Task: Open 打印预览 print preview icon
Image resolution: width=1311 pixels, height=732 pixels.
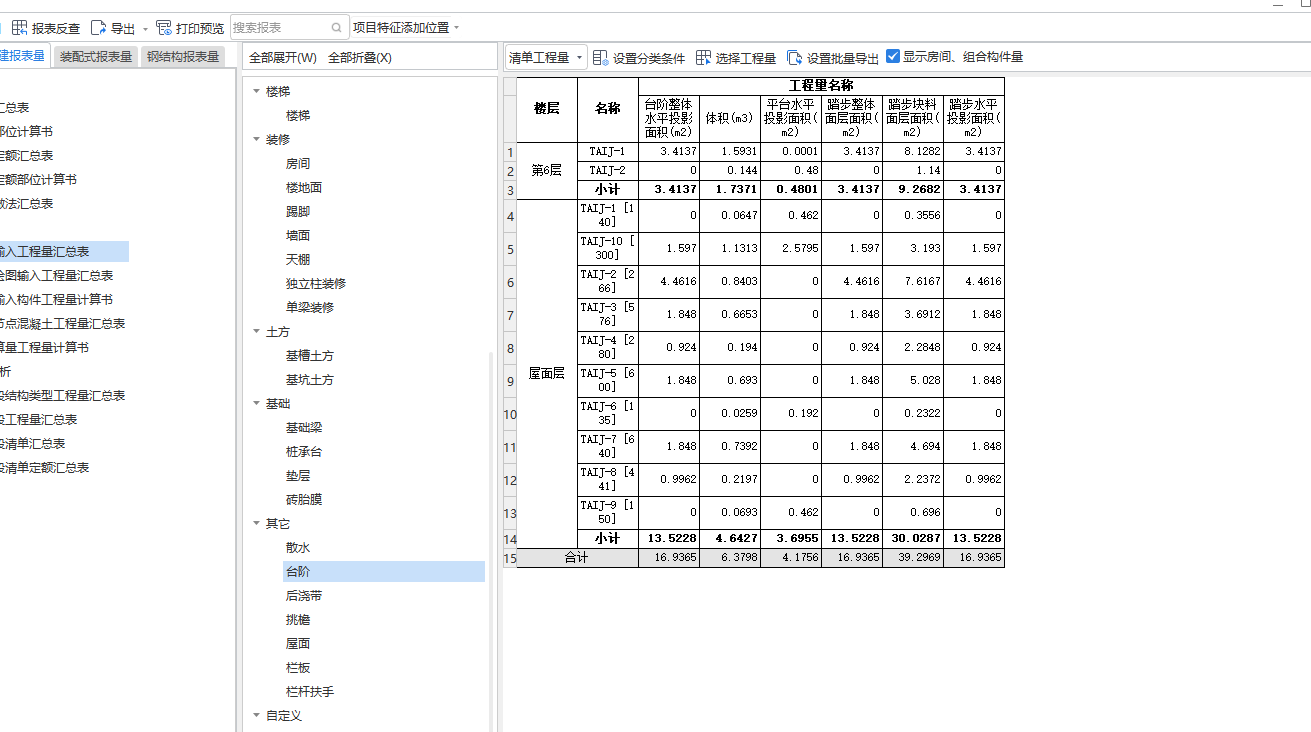Action: (x=164, y=28)
